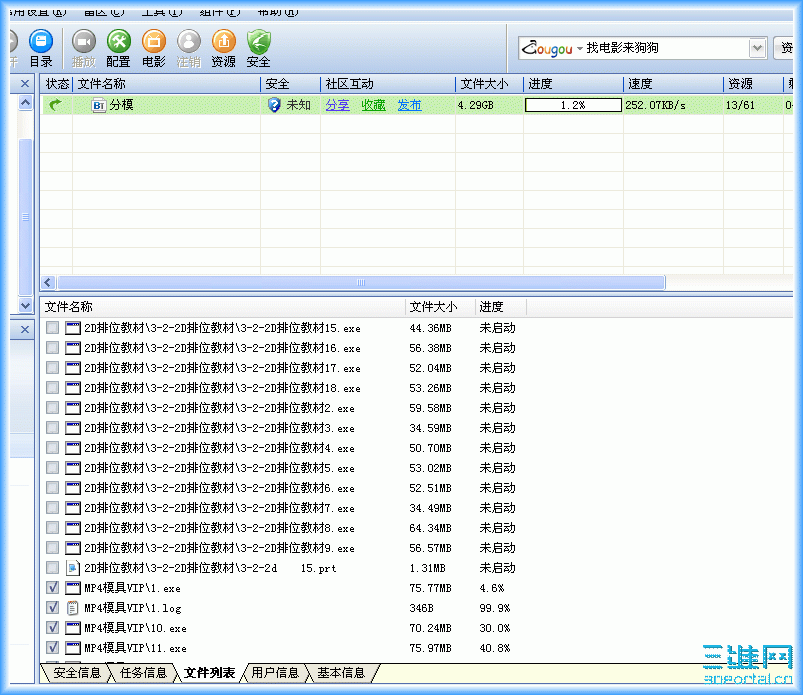Screen dimensions: 803x695
Task: Click file icon of 2D排位教材18.exe
Action: coord(73,388)
